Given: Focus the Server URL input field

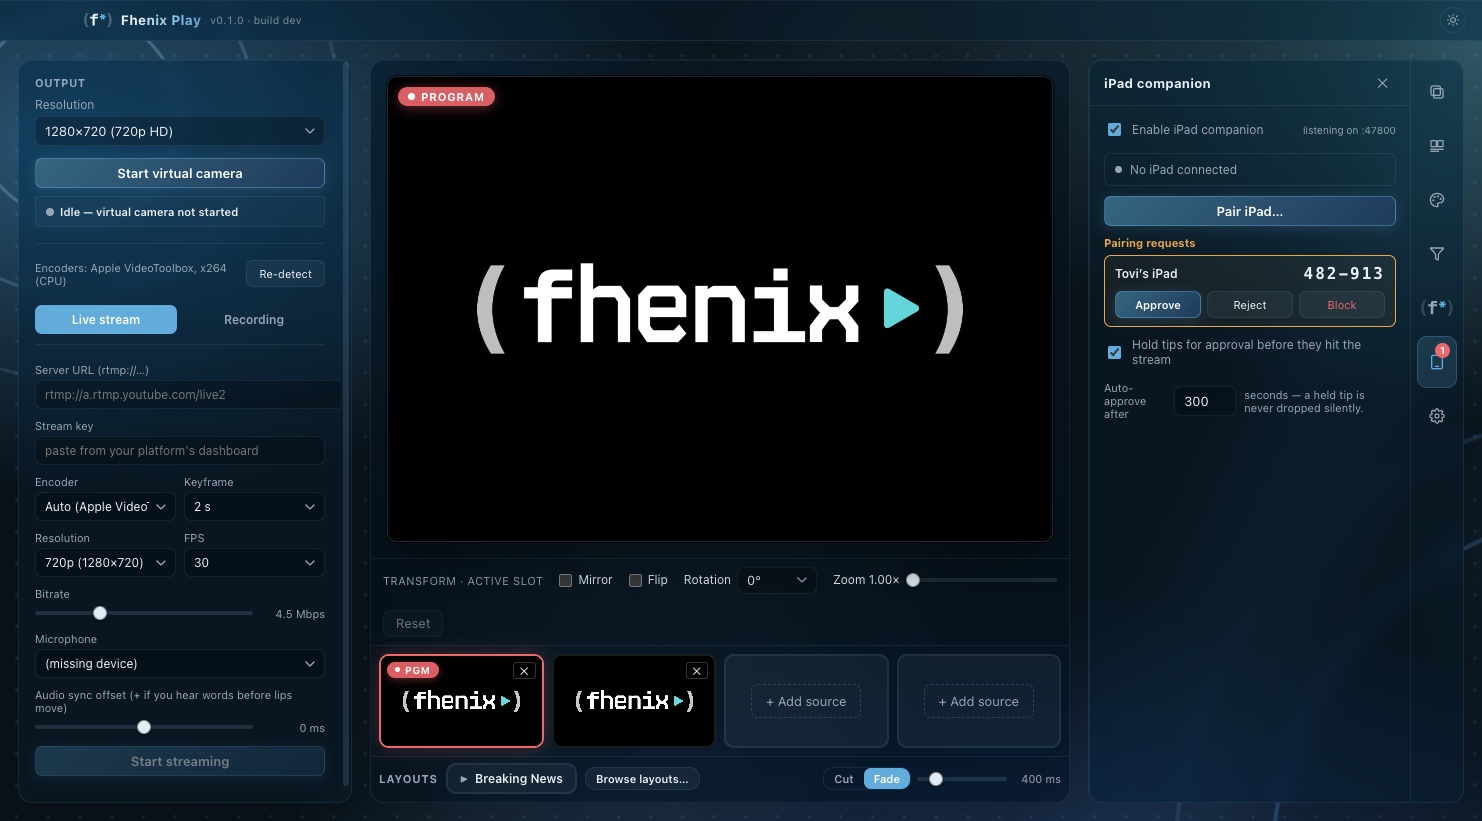Looking at the screenshot, I should pos(188,394).
